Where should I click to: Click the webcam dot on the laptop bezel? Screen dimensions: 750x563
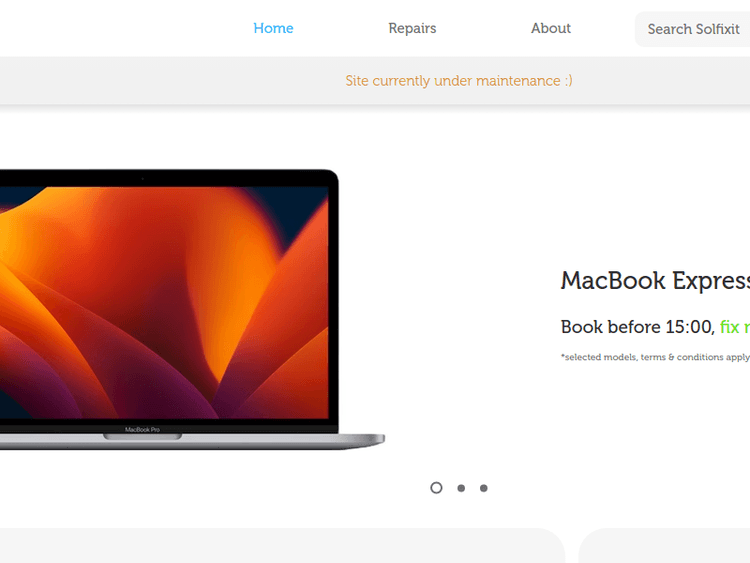pyautogui.click(x=143, y=178)
